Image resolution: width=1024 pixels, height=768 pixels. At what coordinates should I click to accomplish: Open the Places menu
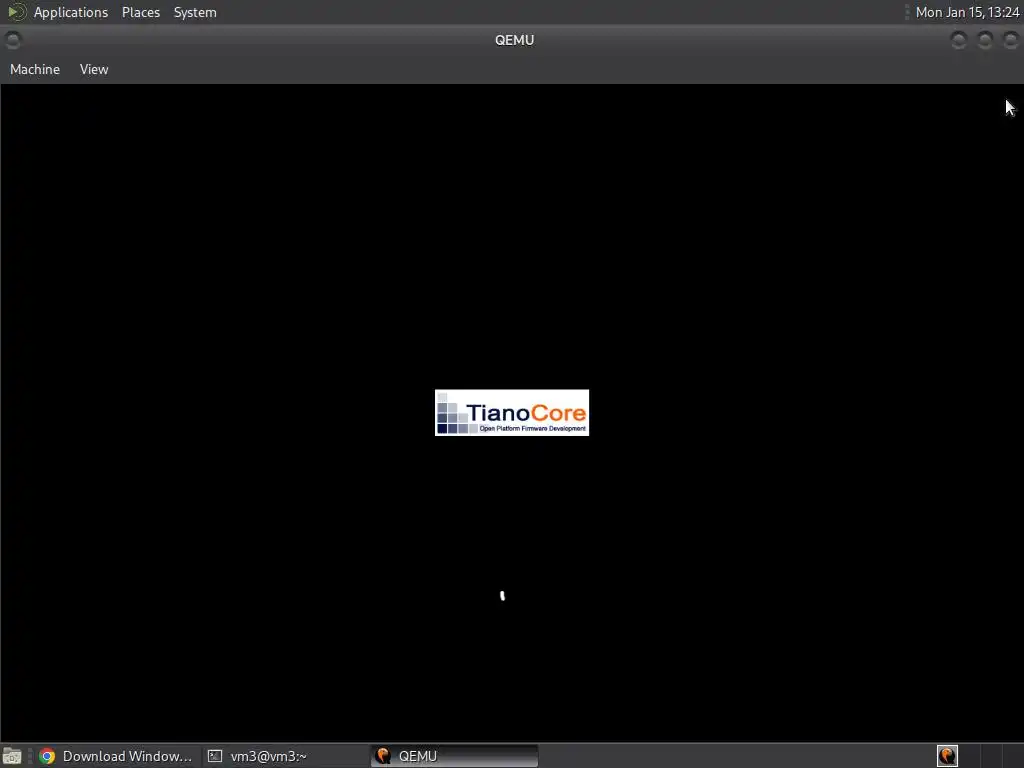pos(140,12)
